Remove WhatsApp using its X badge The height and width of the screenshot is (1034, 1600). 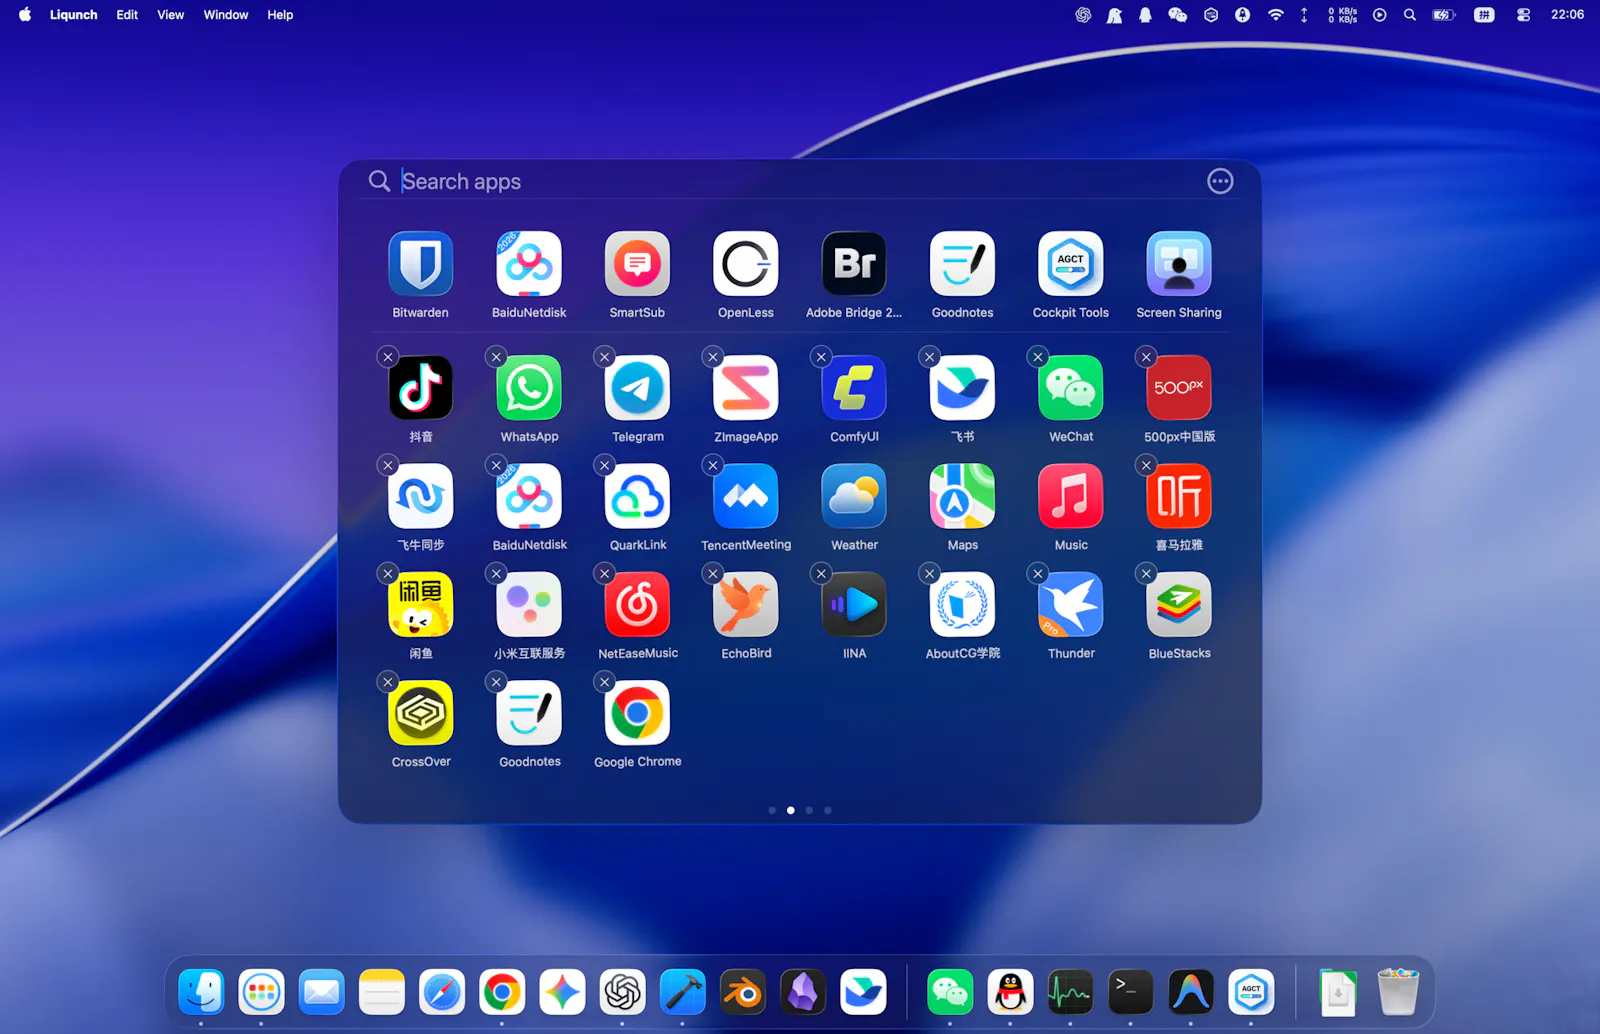click(496, 357)
